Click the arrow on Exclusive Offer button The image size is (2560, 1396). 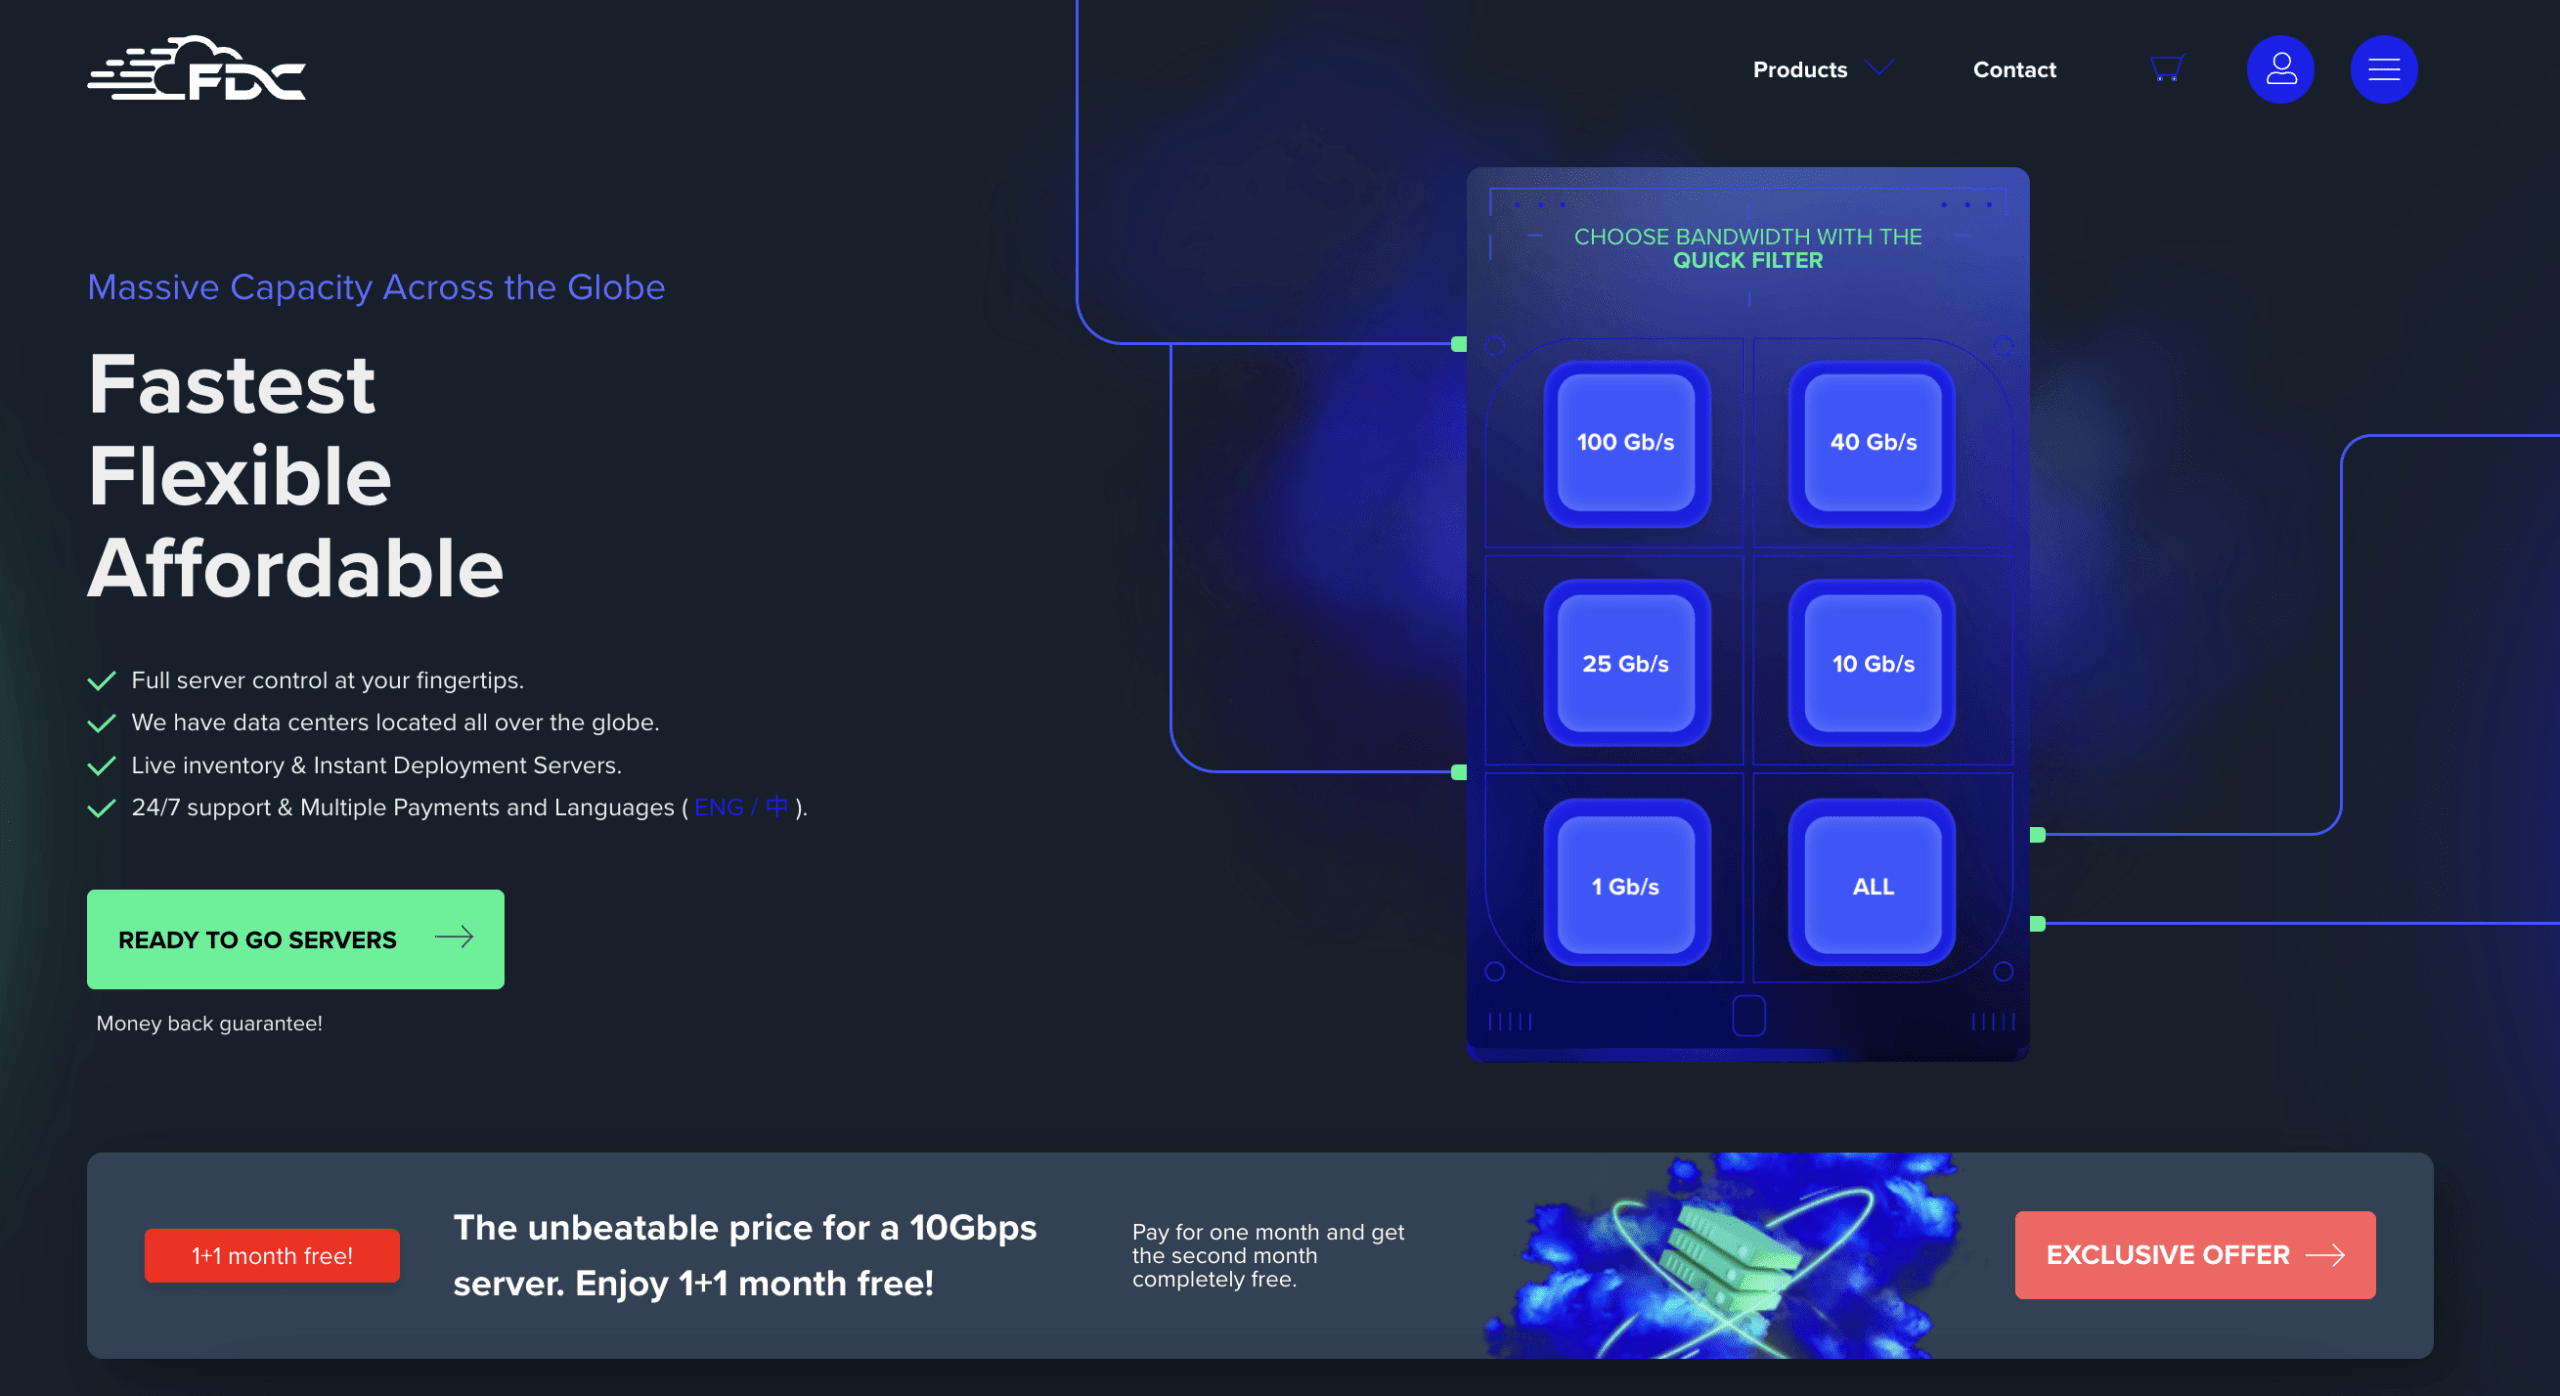coord(2325,1255)
